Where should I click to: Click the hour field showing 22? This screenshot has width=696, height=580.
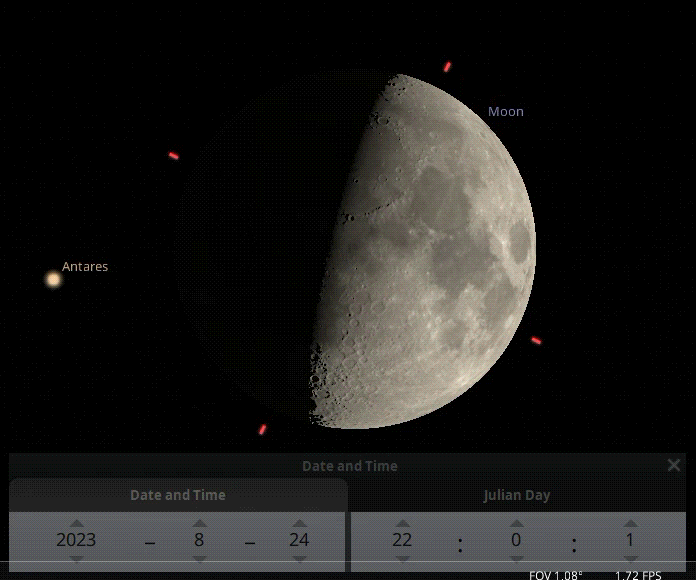click(402, 540)
